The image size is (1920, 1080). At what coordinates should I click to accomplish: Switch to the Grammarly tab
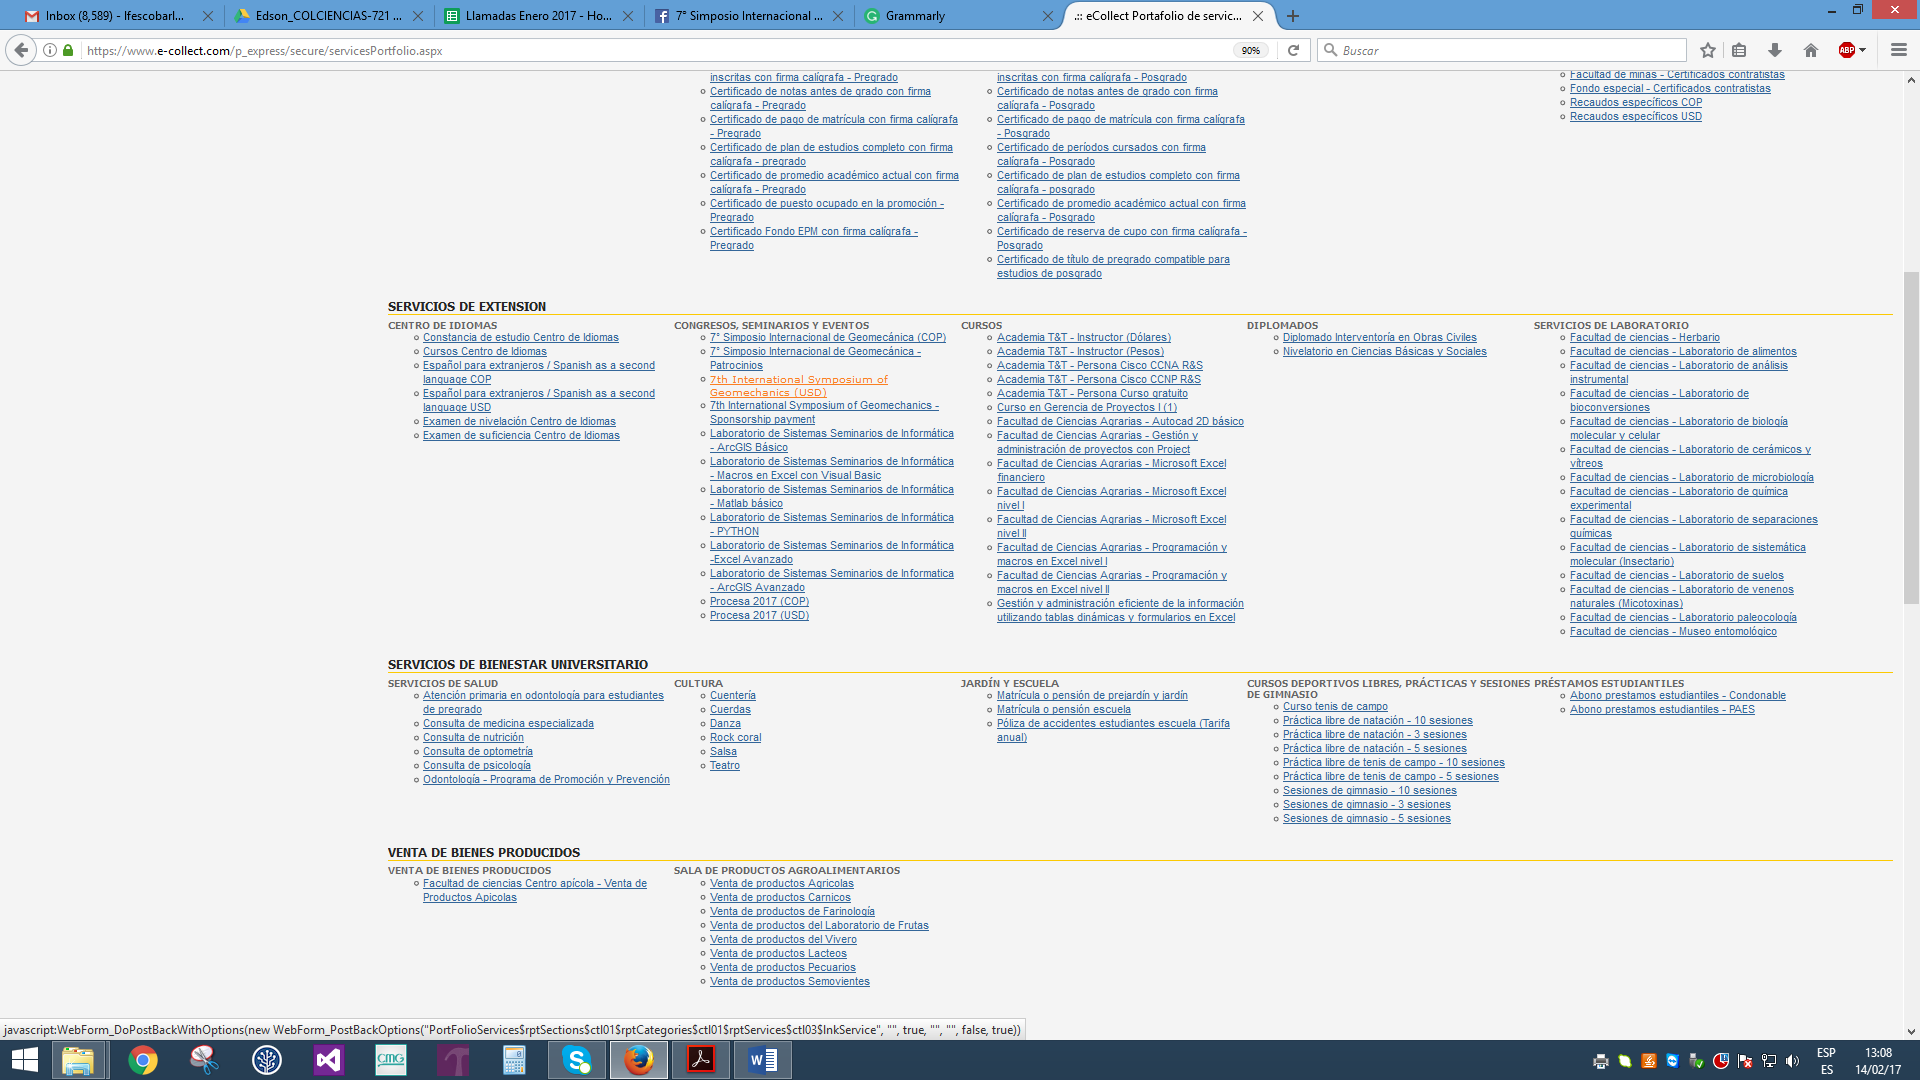(950, 16)
